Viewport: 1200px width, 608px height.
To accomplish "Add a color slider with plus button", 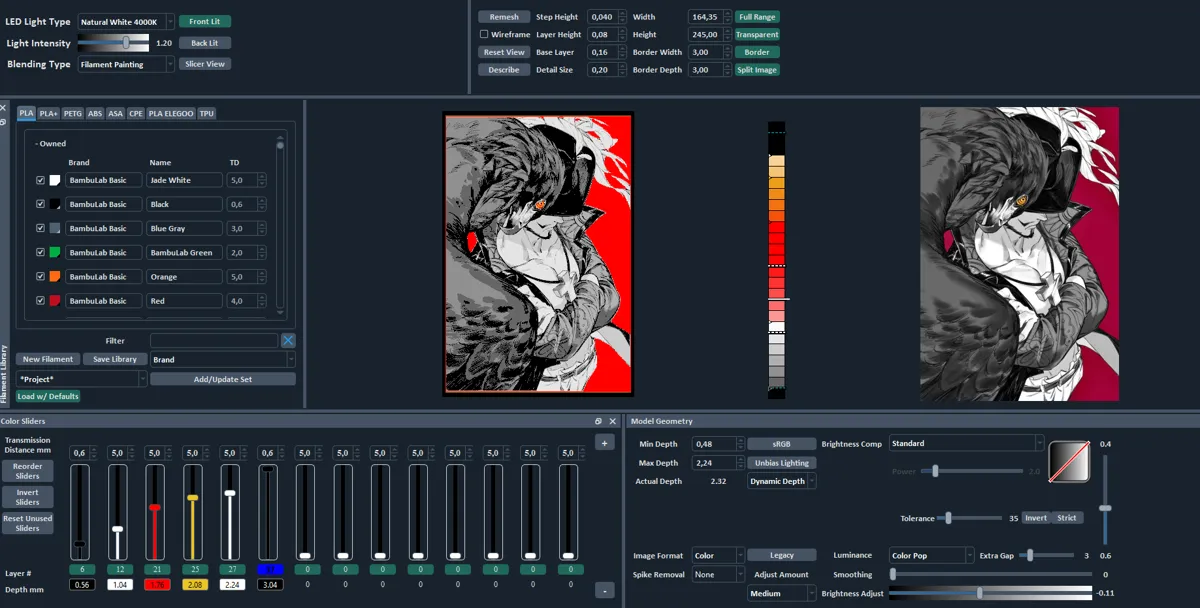I will coord(605,443).
